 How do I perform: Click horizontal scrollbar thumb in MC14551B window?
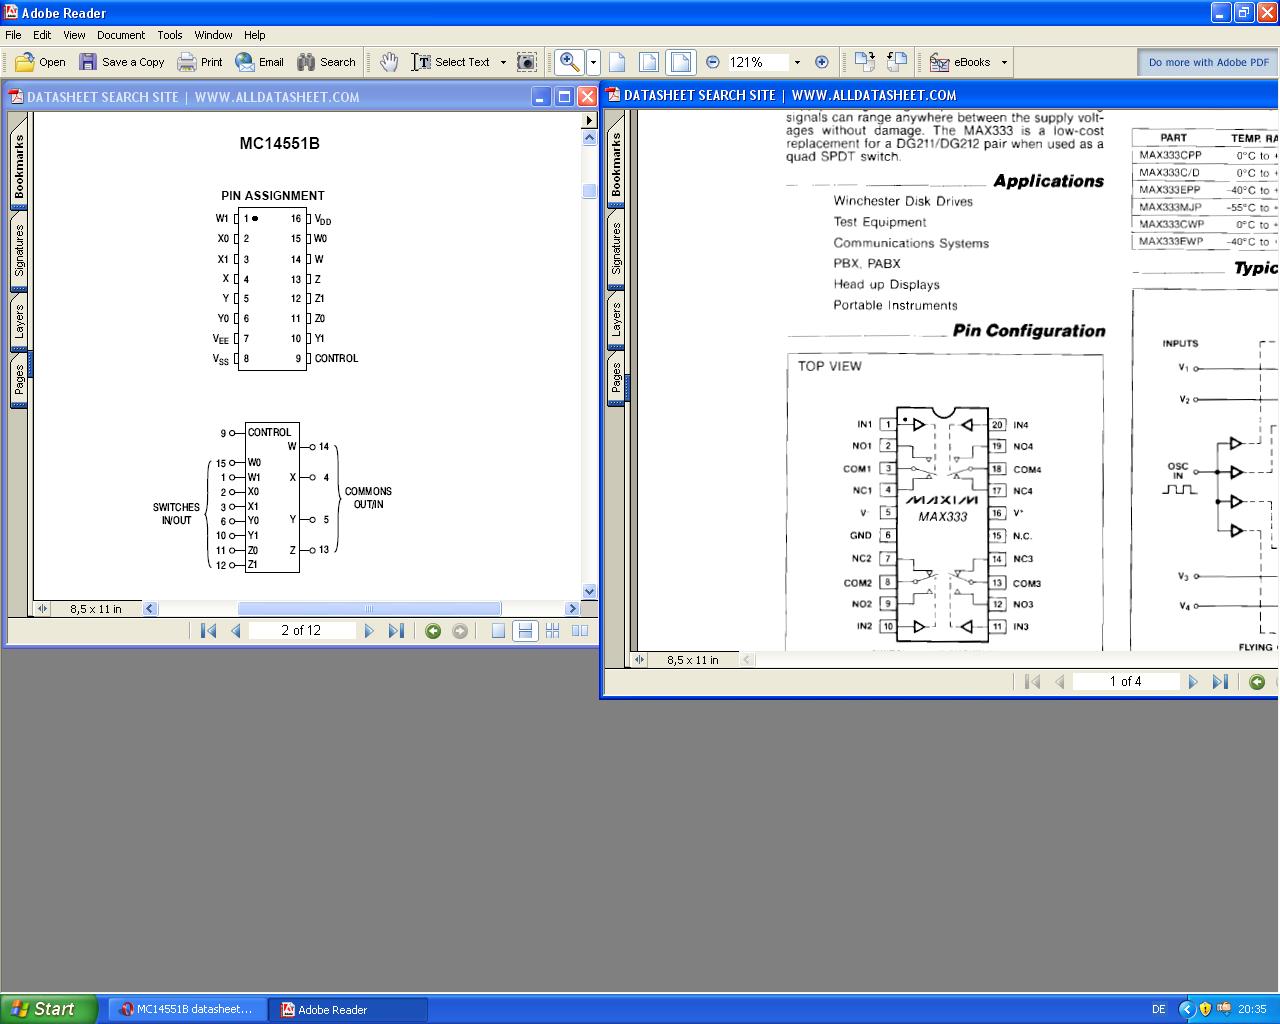pyautogui.click(x=369, y=608)
